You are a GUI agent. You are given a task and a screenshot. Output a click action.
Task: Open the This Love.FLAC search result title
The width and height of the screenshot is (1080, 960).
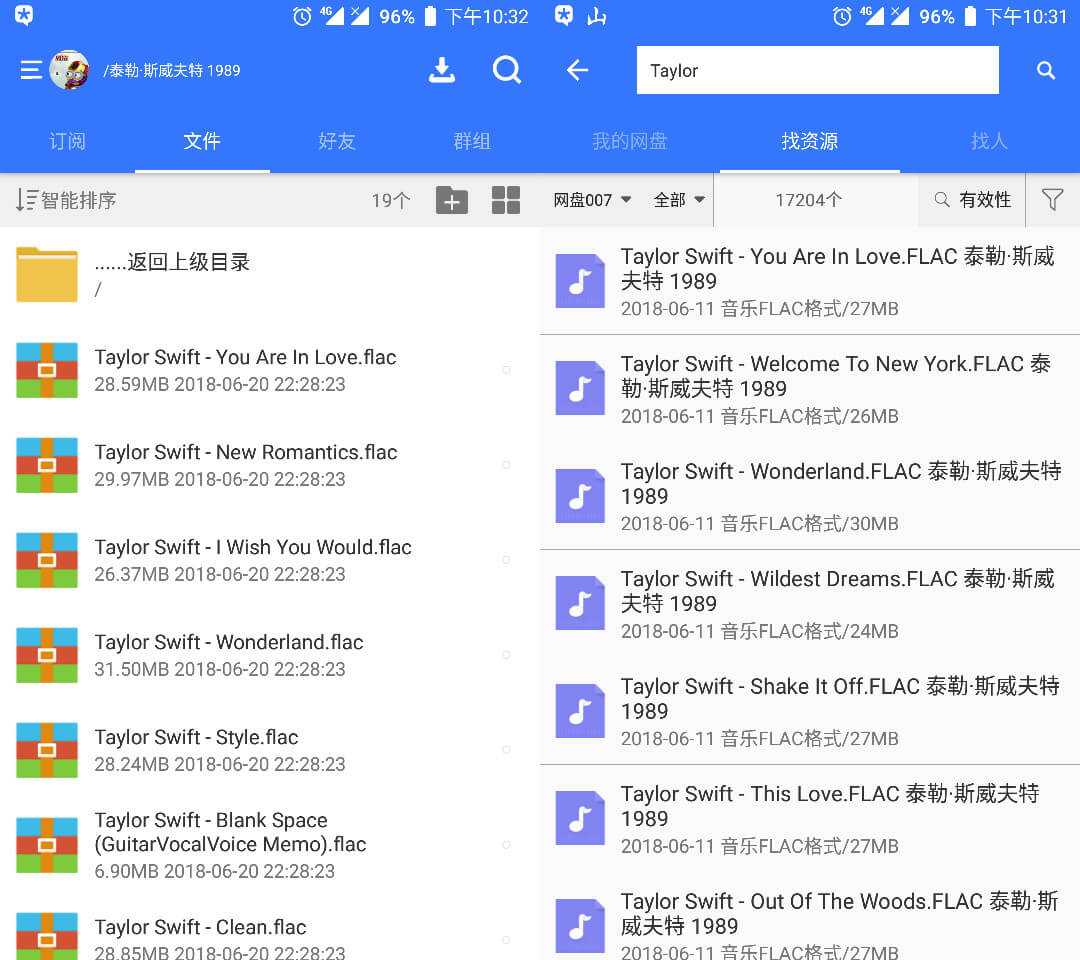(830, 806)
